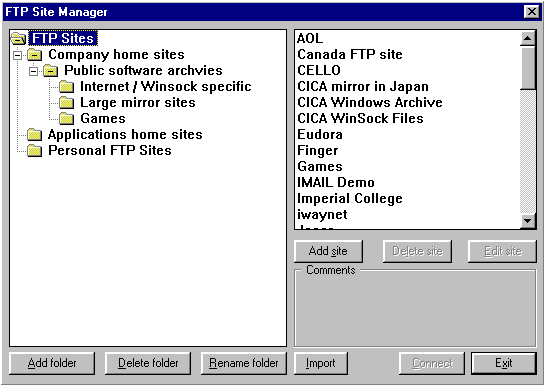Select Canada FTP site entry

pyautogui.click(x=407, y=54)
